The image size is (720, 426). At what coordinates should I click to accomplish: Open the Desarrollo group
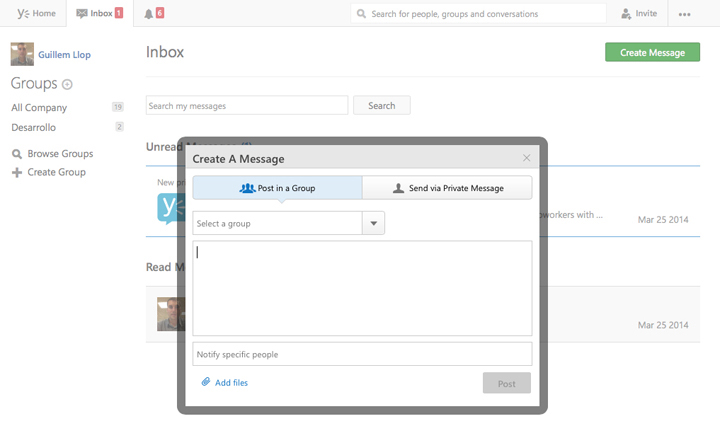pyautogui.click(x=33, y=127)
